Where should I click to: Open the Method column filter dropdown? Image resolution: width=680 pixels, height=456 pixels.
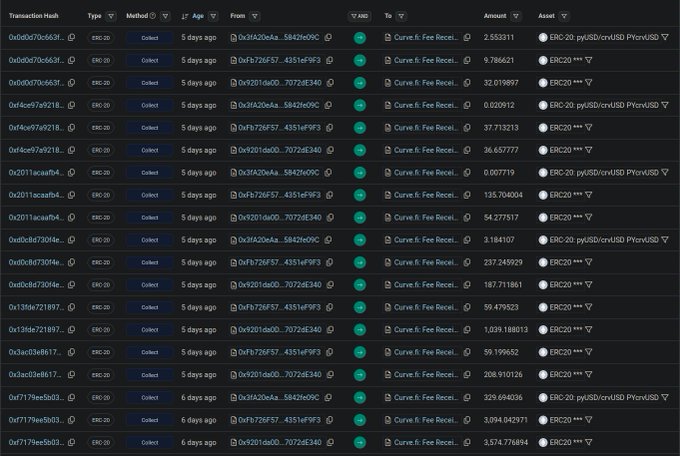click(166, 16)
